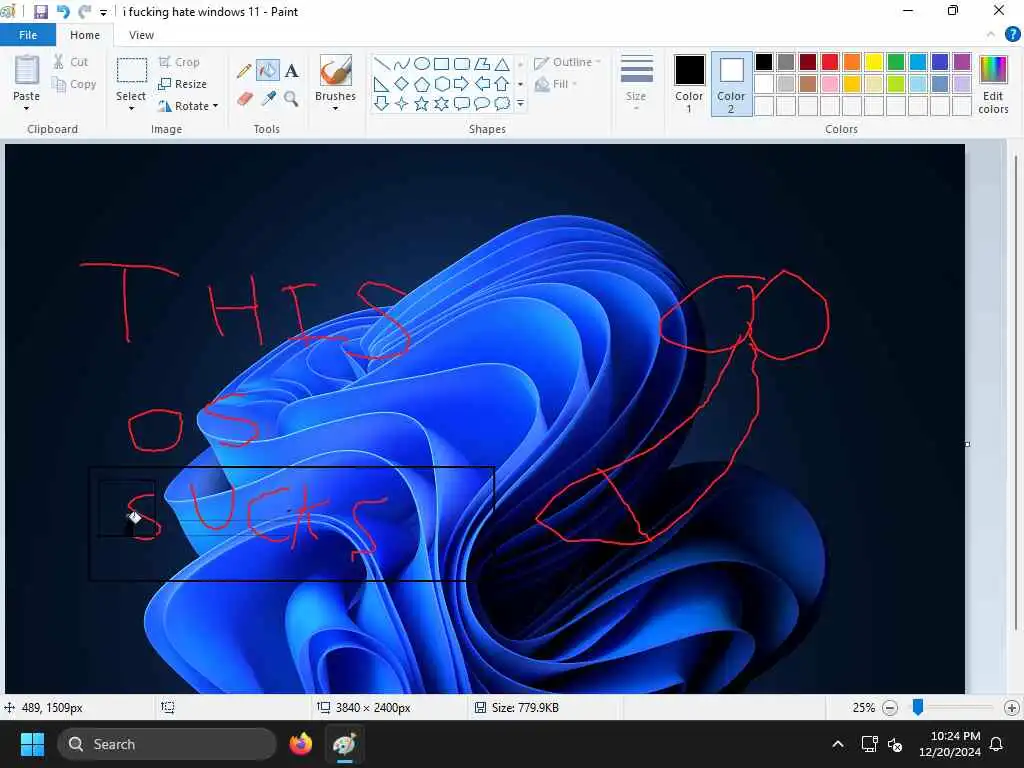Choose the Rounded rectangular callout shape

pos(462,103)
